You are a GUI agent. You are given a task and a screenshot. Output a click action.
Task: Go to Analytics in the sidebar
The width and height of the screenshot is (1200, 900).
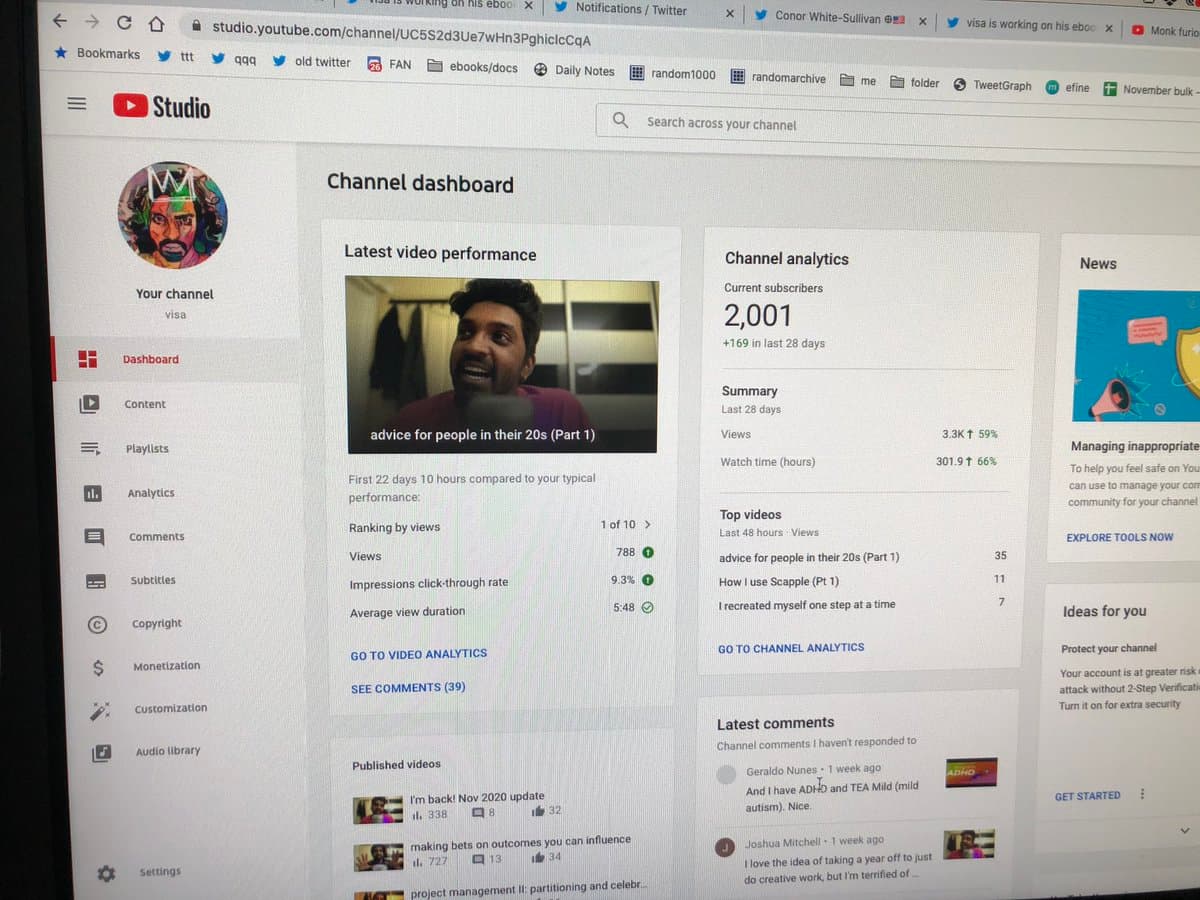pos(150,493)
